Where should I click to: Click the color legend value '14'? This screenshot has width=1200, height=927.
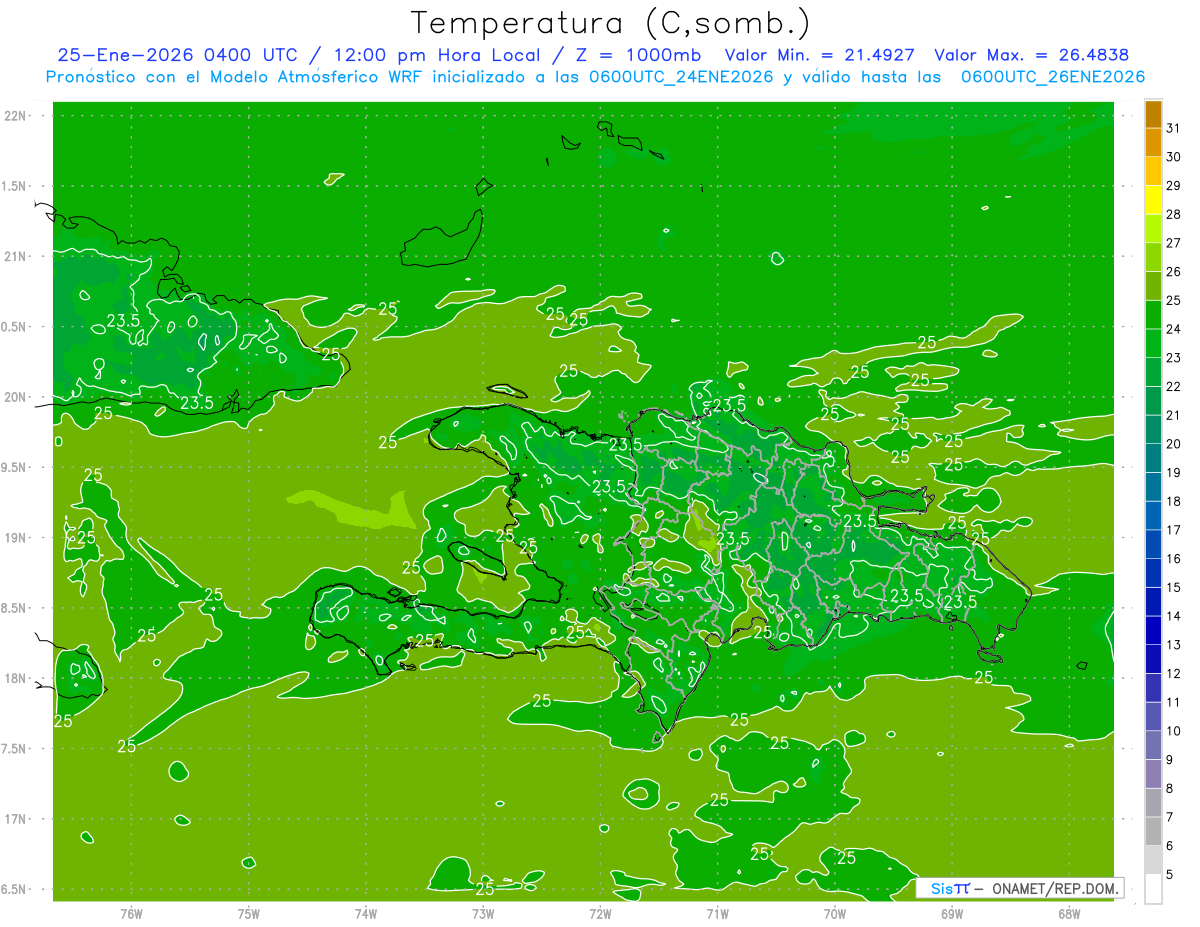(x=1174, y=616)
